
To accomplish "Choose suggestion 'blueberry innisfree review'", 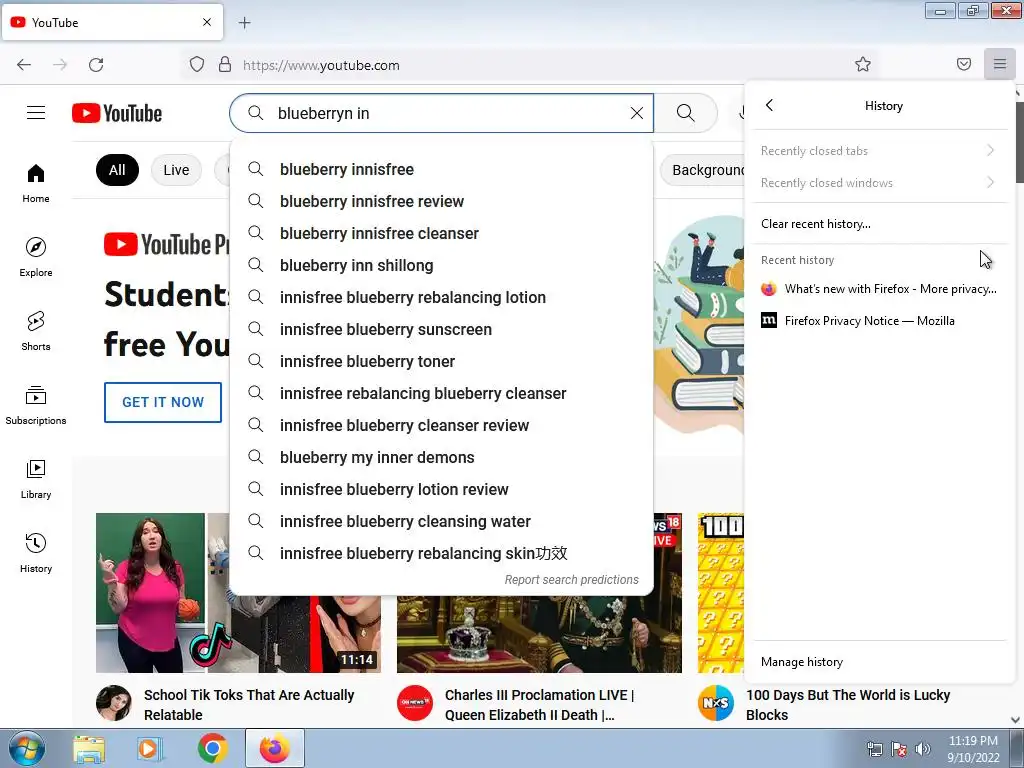I will [441, 201].
